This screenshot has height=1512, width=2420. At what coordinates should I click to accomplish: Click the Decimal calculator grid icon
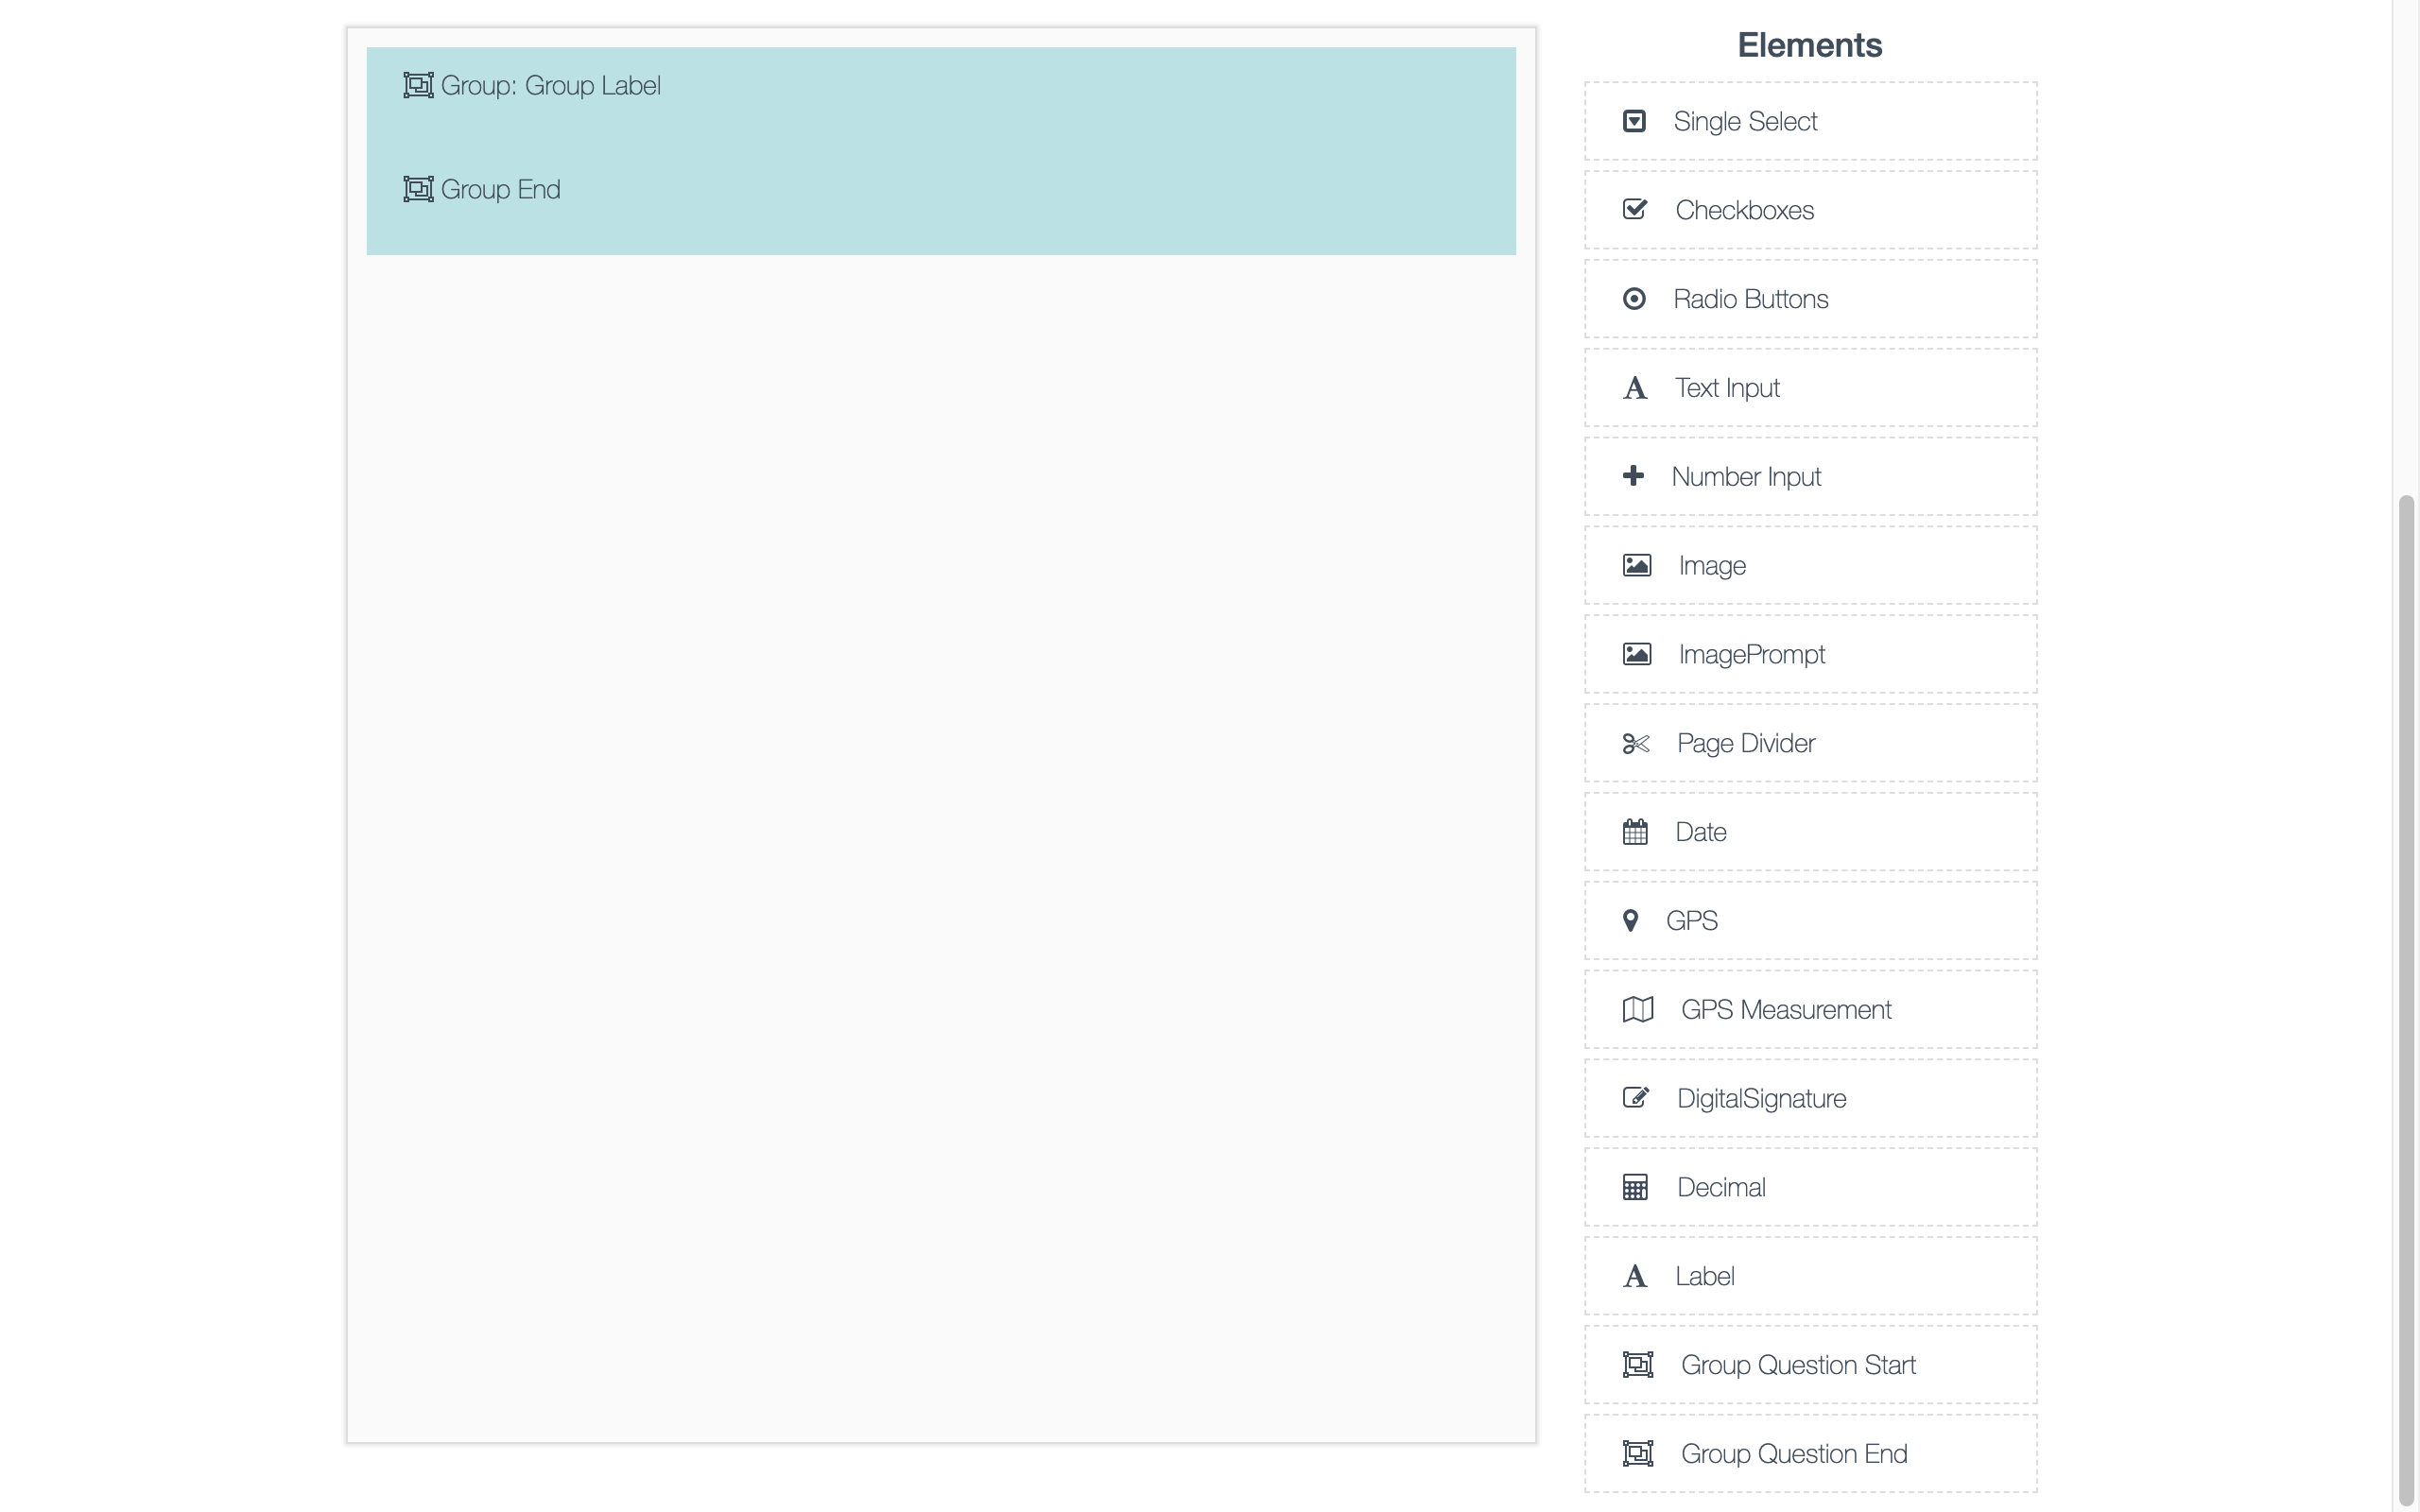click(1635, 1187)
